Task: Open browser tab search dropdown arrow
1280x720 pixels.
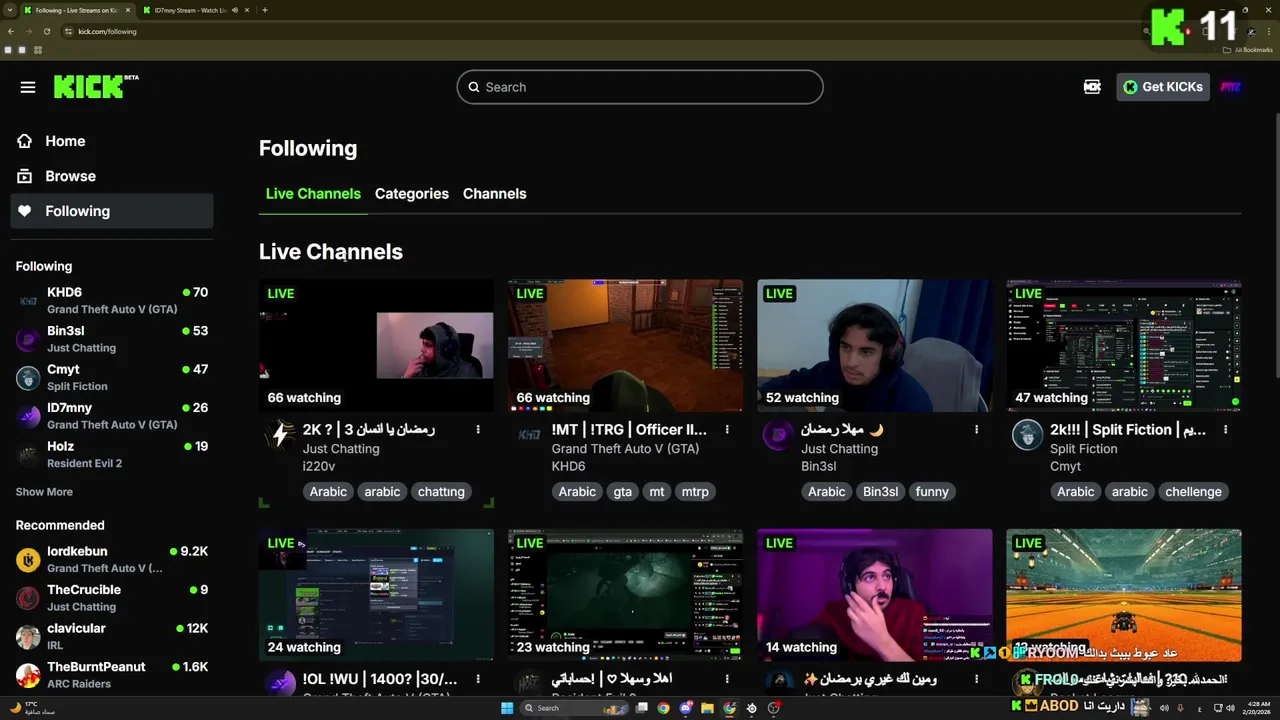Action: pyautogui.click(x=9, y=10)
